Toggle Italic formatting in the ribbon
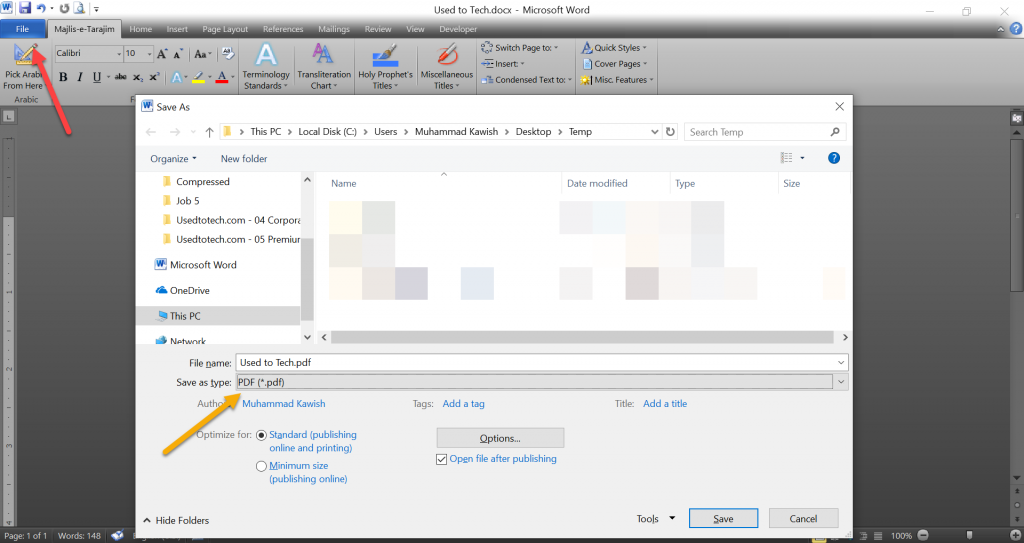Viewport: 1024px width, 543px height. coord(80,77)
